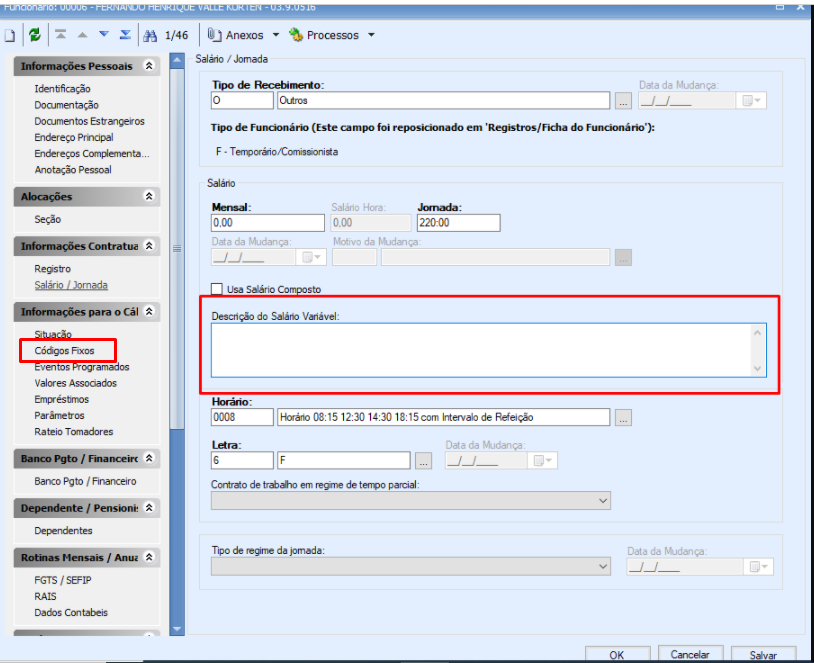The image size is (814, 663).
Task: Open Dados Contabeis item
Action: pyautogui.click(x=71, y=613)
